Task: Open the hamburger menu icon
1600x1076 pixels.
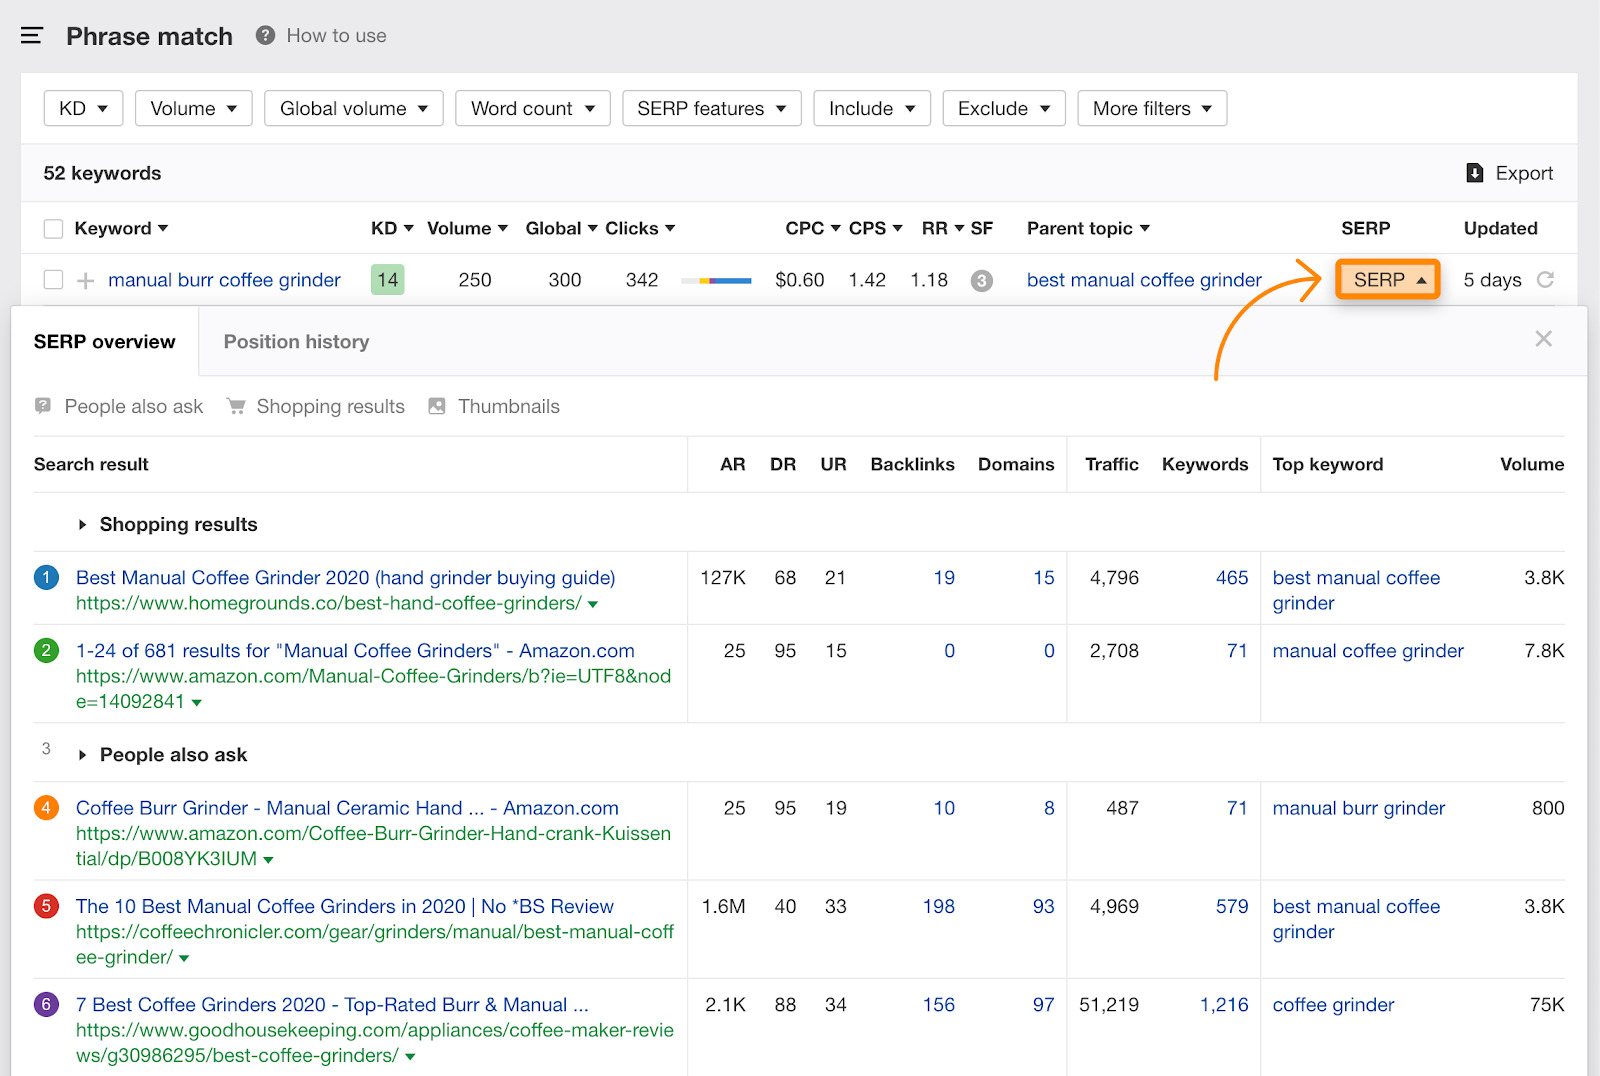Action: pos(32,36)
